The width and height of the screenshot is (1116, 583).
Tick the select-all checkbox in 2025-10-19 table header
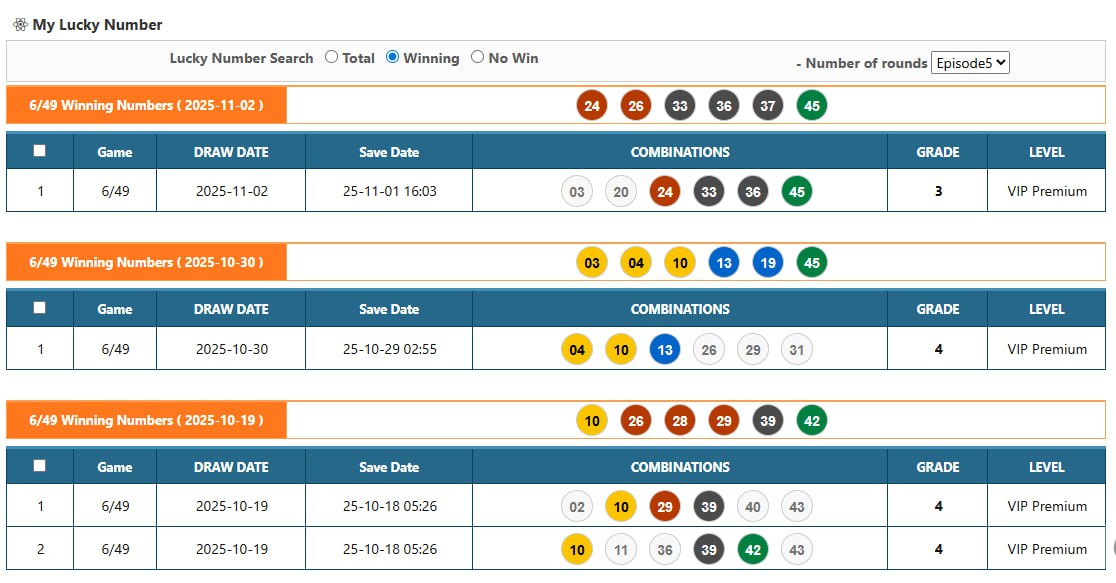coord(39,466)
